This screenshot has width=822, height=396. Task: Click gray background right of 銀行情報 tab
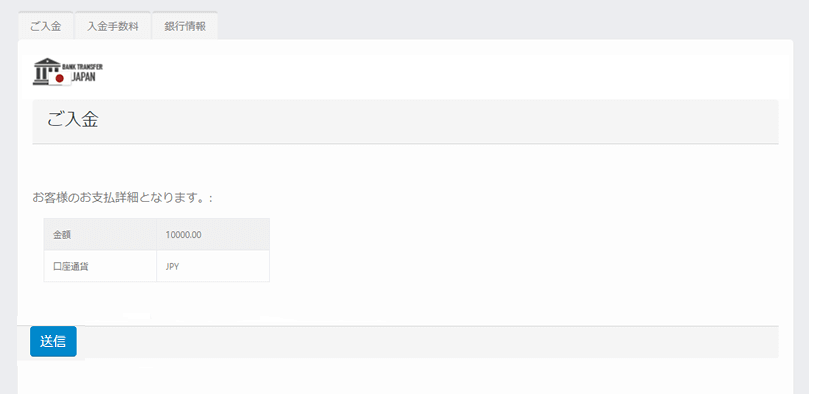pos(503,21)
